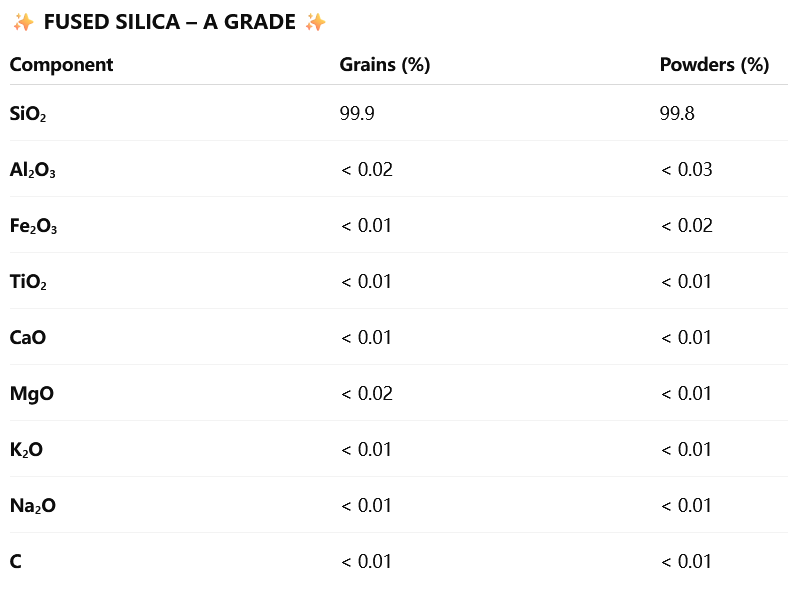Select the Grains (%) column header
Viewport: 788px width, 601px height.
(385, 65)
